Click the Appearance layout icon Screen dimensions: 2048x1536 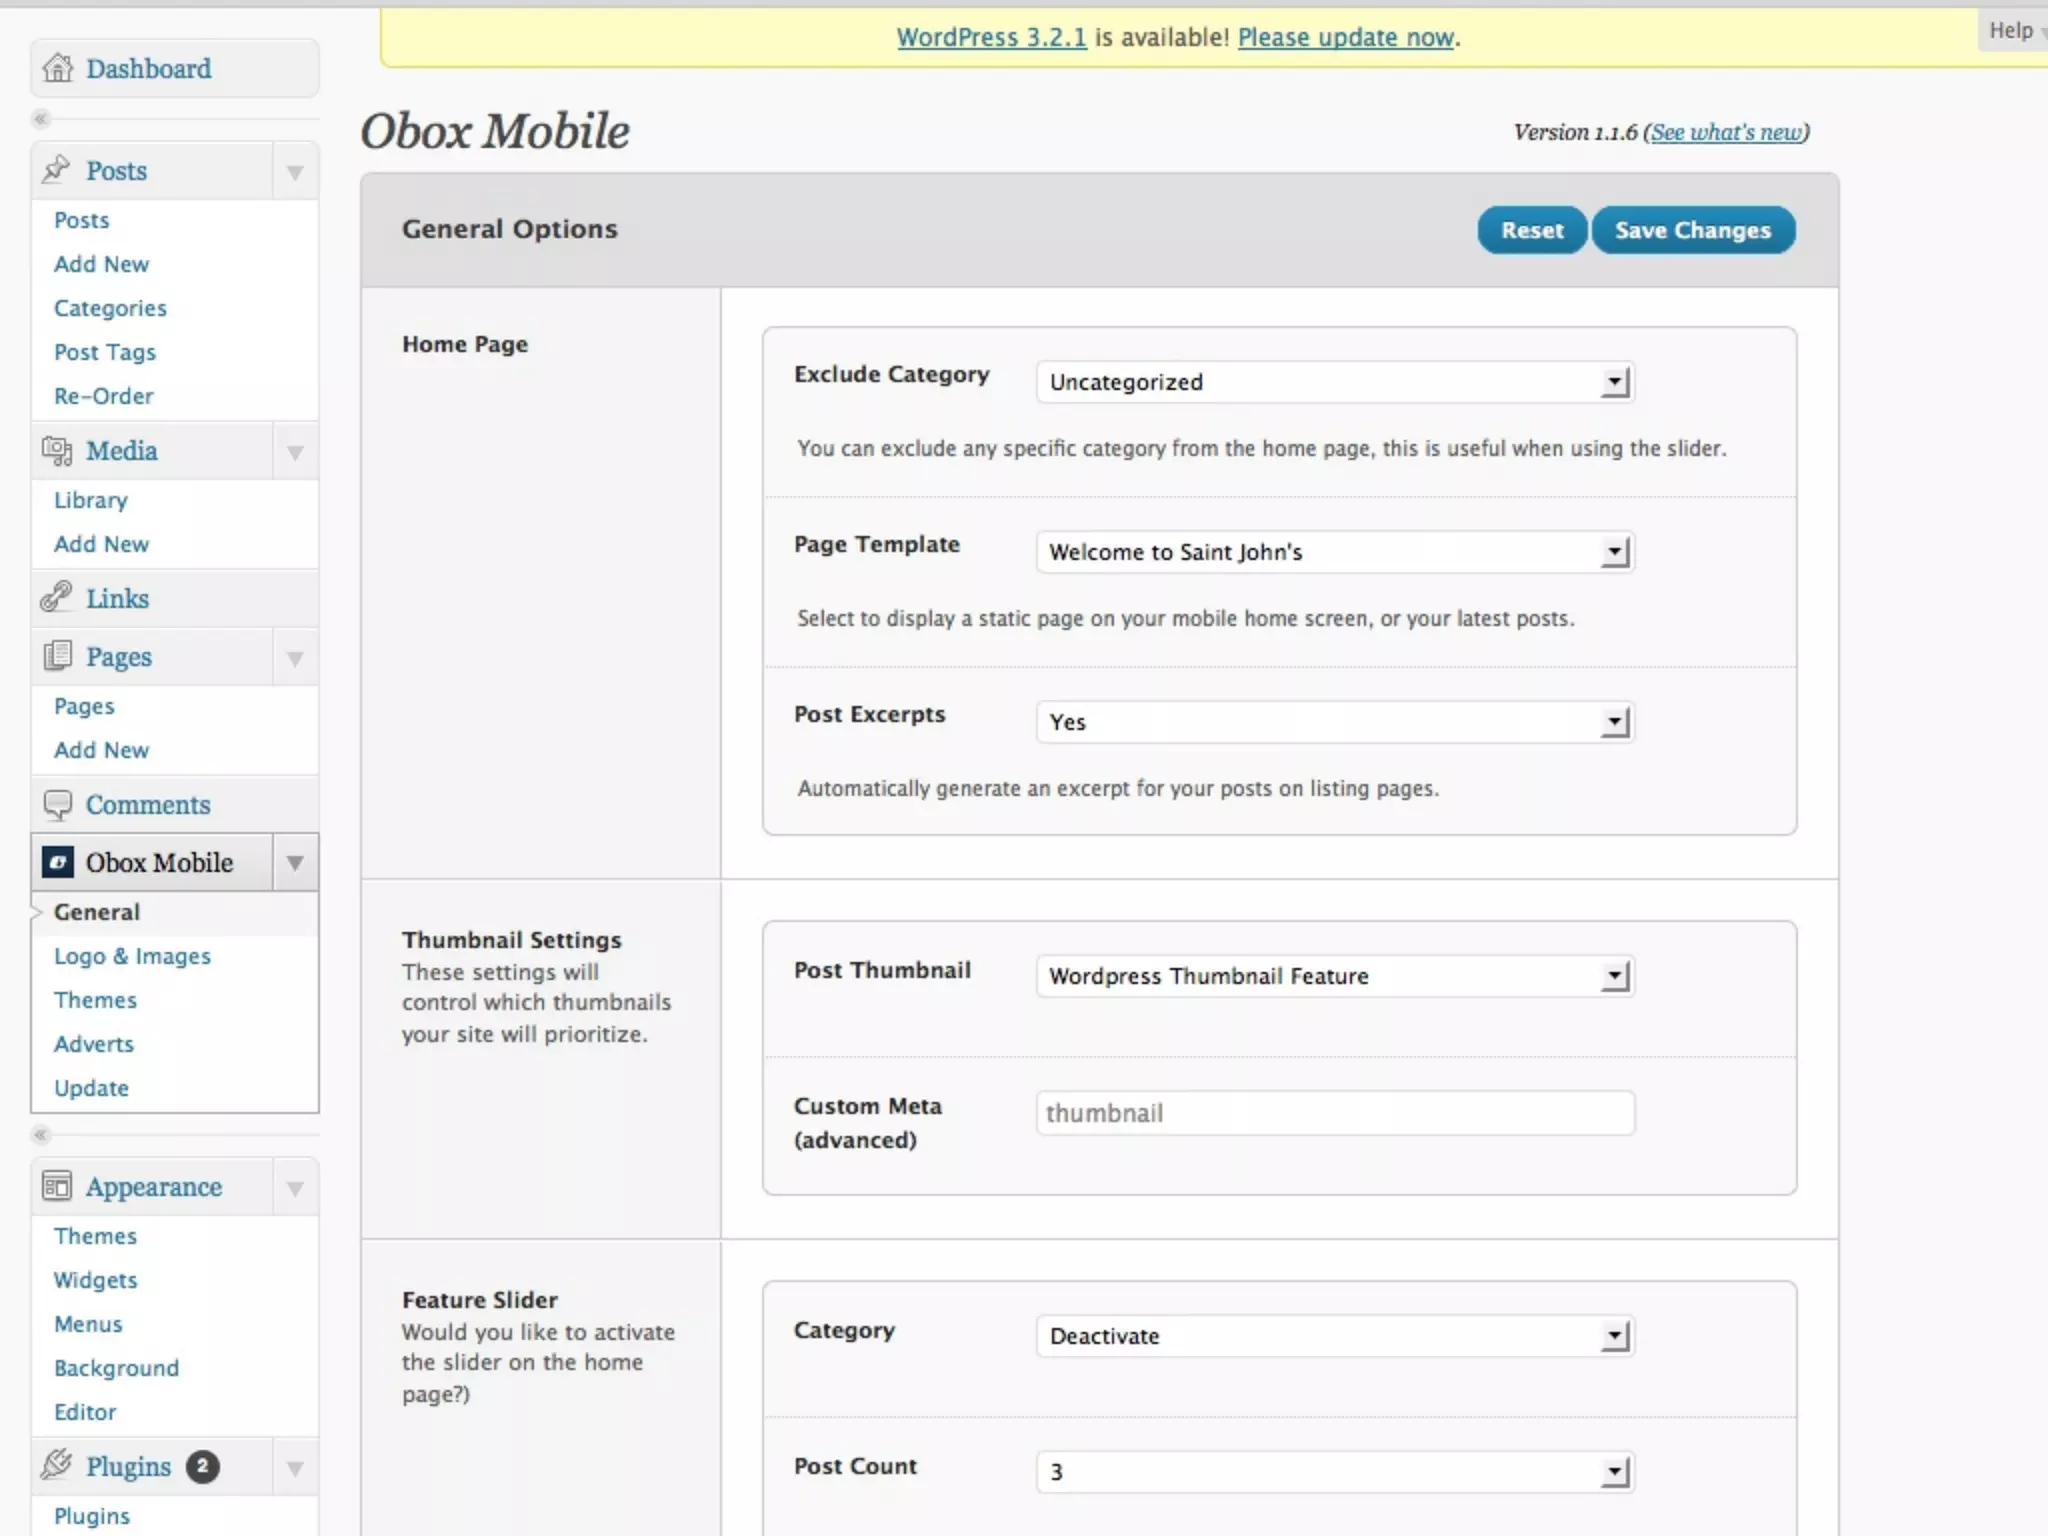coord(57,1186)
